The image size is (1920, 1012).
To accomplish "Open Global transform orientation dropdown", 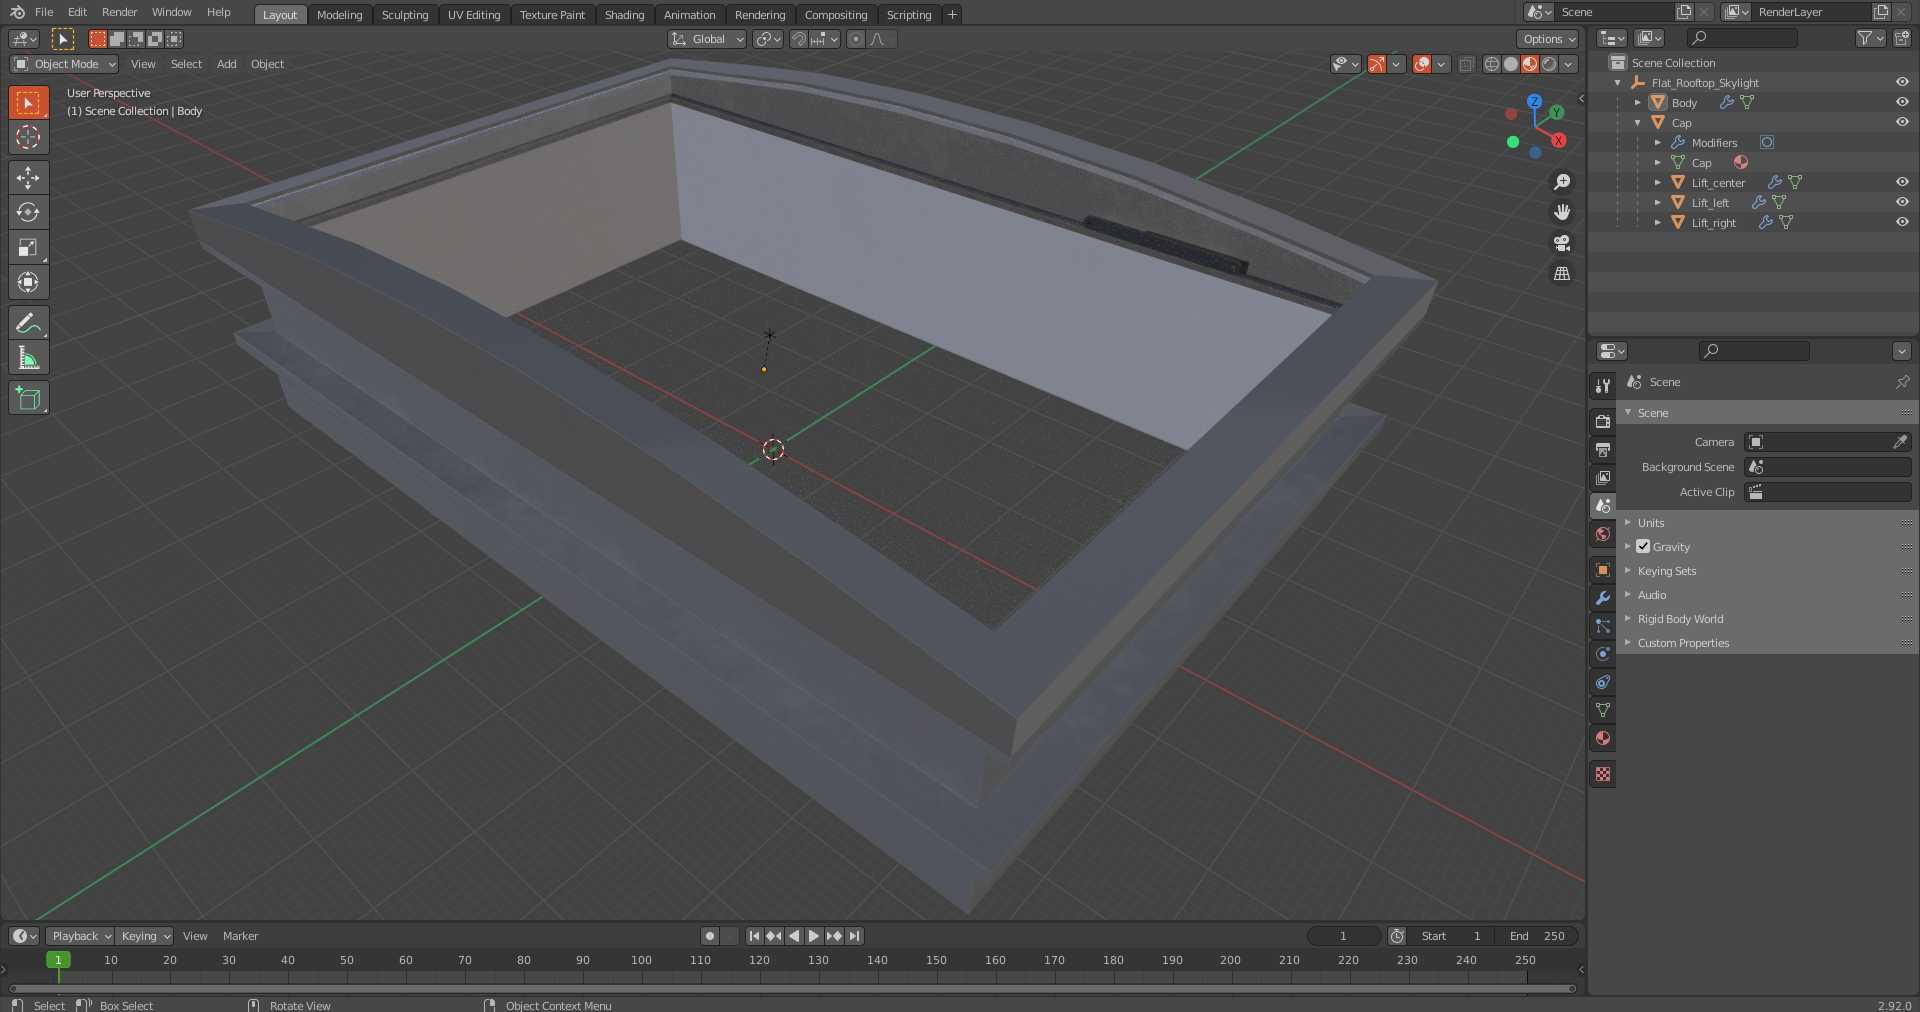I will click(x=707, y=39).
